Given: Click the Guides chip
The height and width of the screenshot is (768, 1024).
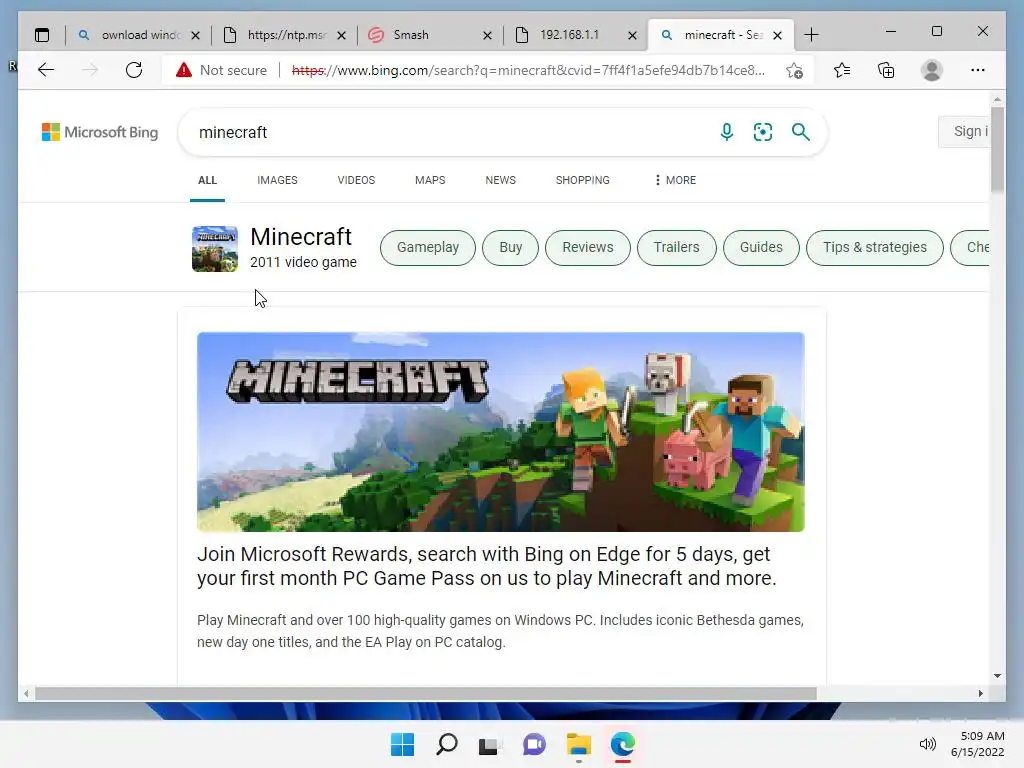Looking at the screenshot, I should click(x=761, y=248).
